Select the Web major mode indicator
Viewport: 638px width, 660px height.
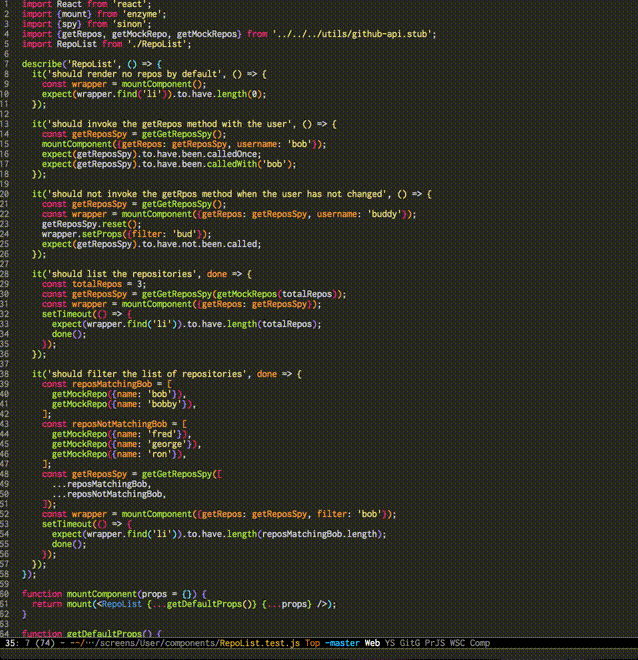pyautogui.click(x=372, y=642)
